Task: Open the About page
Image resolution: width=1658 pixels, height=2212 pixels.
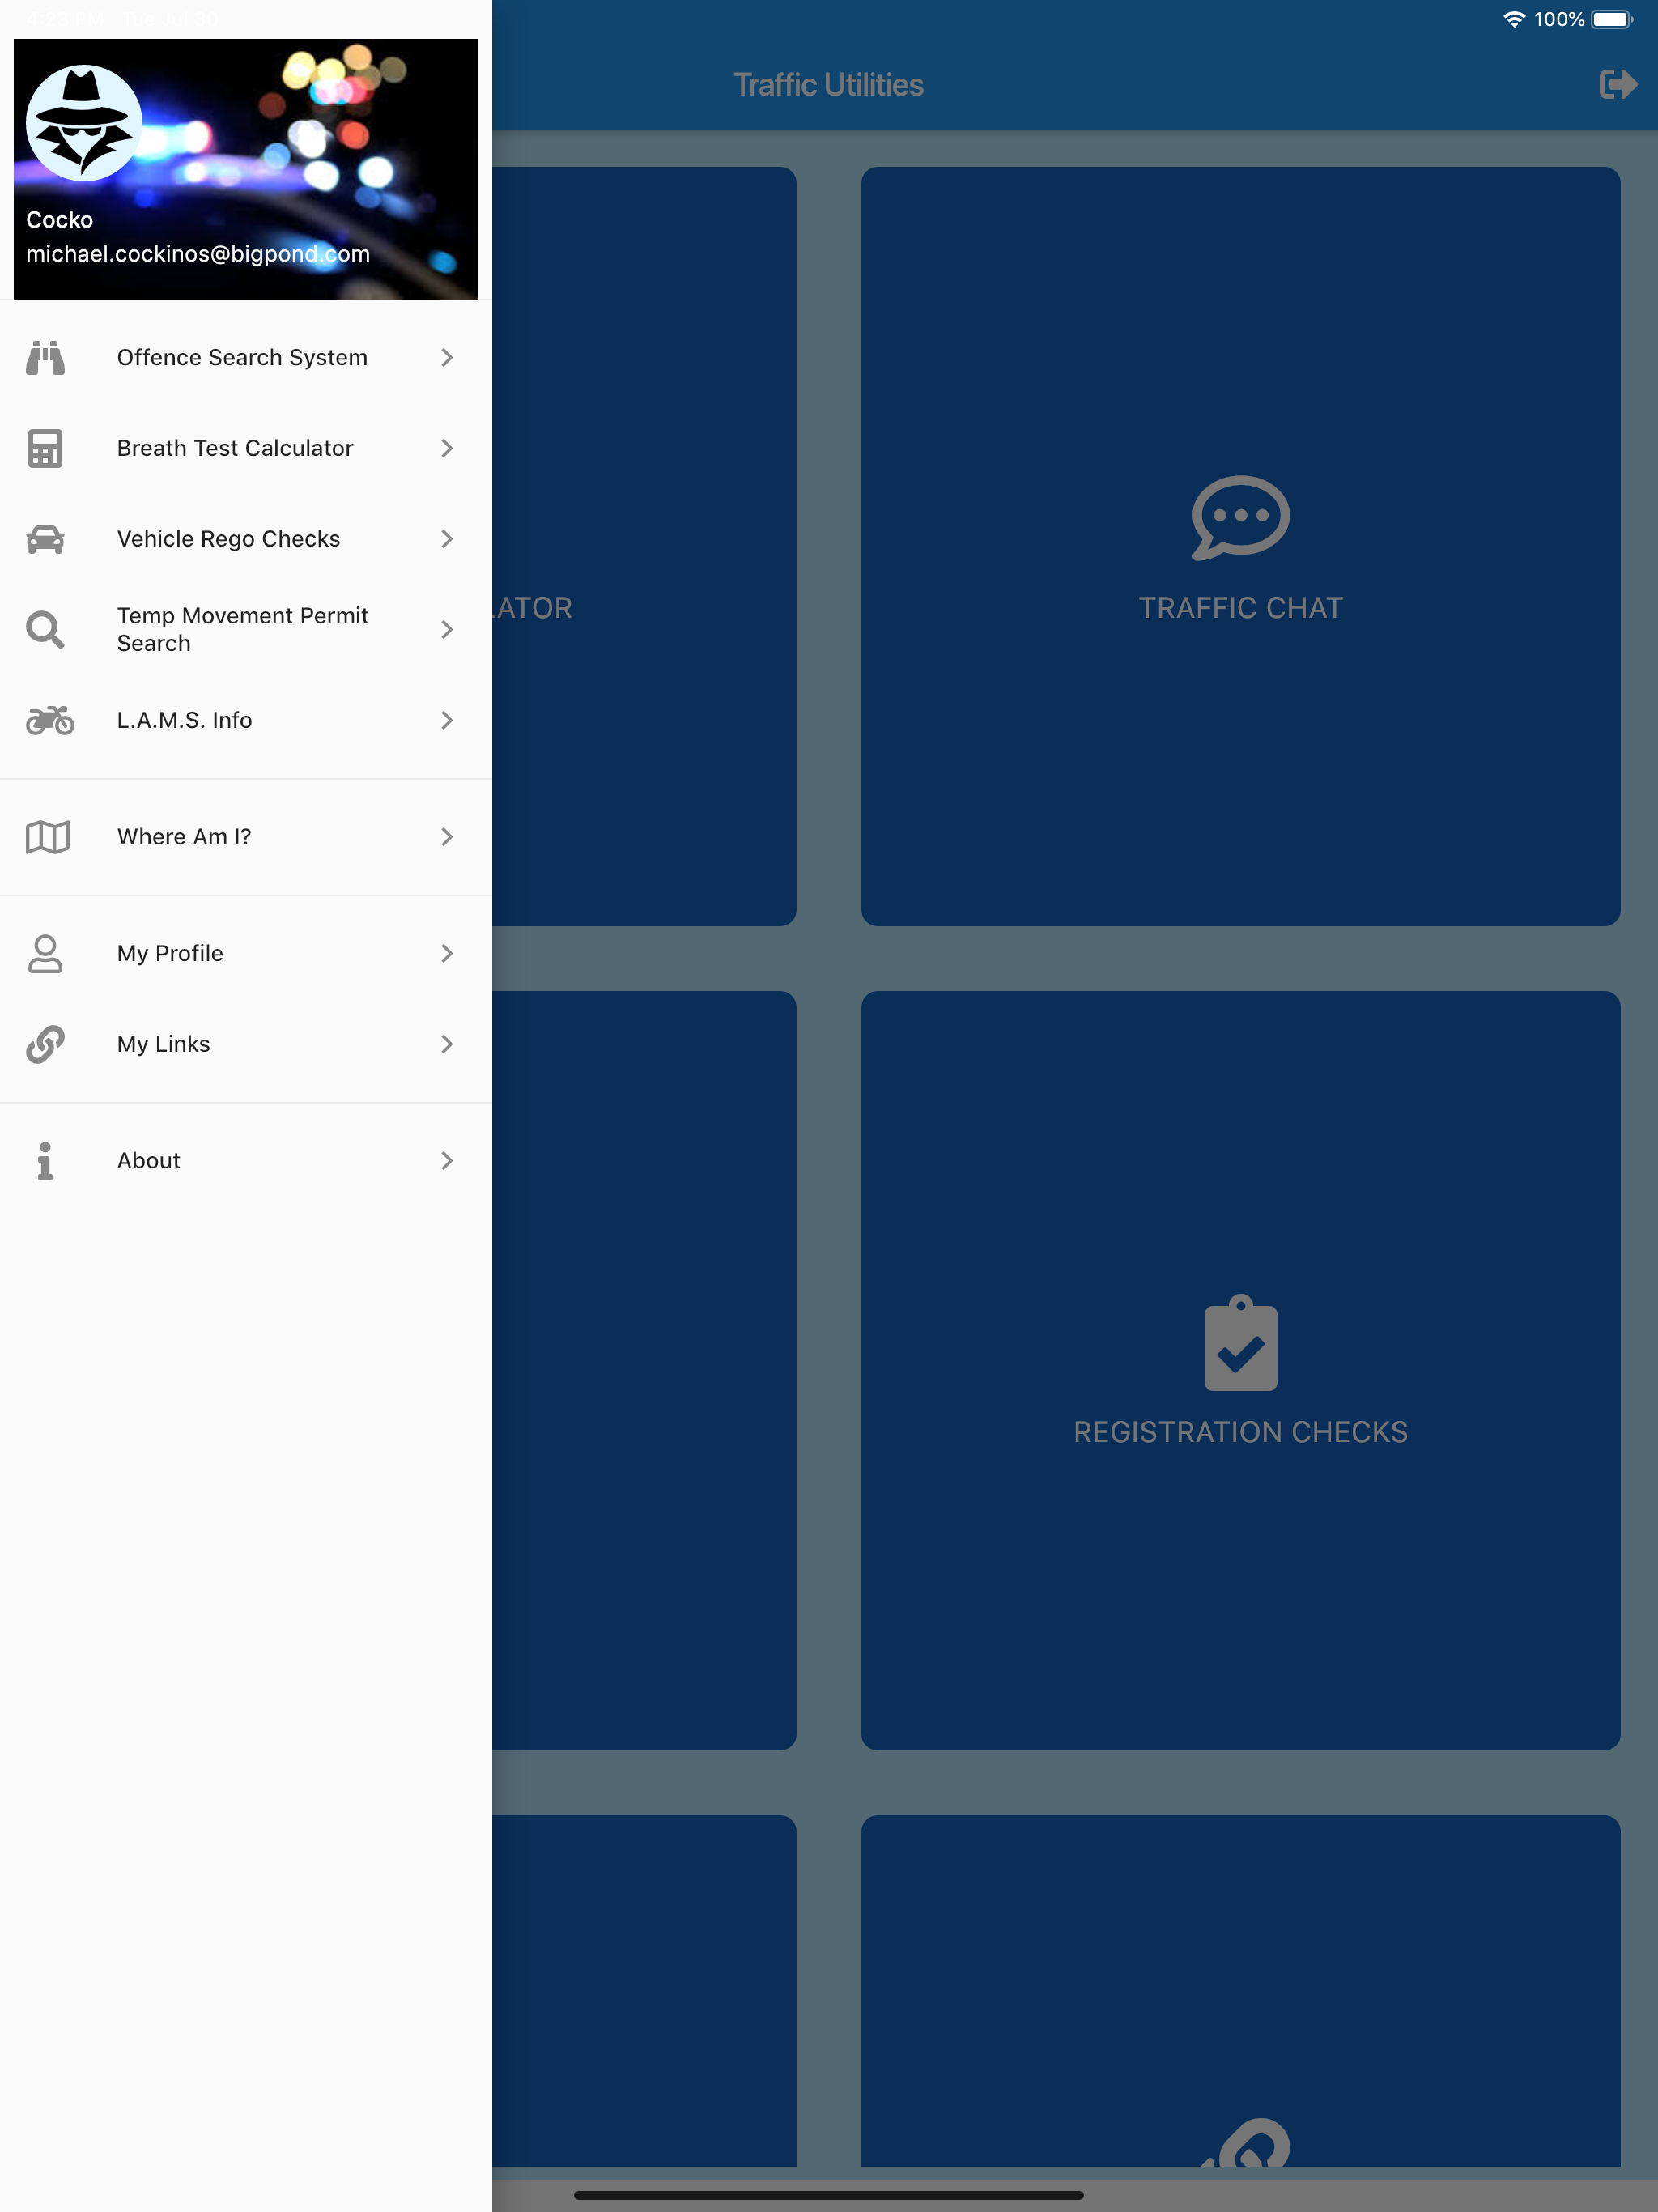Action: click(246, 1161)
